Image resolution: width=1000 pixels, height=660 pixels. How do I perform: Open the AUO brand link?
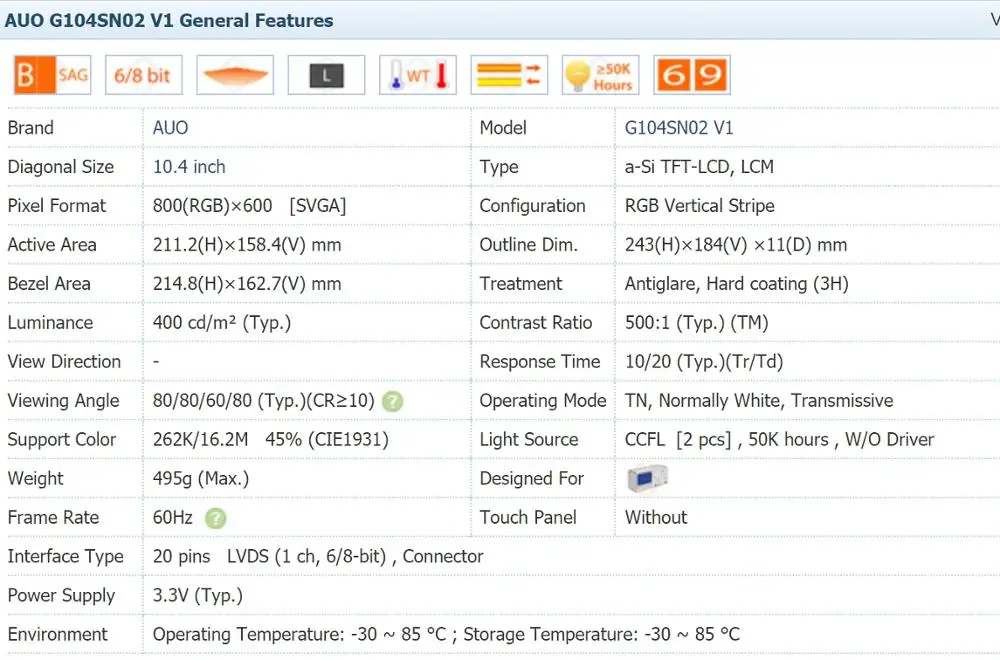170,128
